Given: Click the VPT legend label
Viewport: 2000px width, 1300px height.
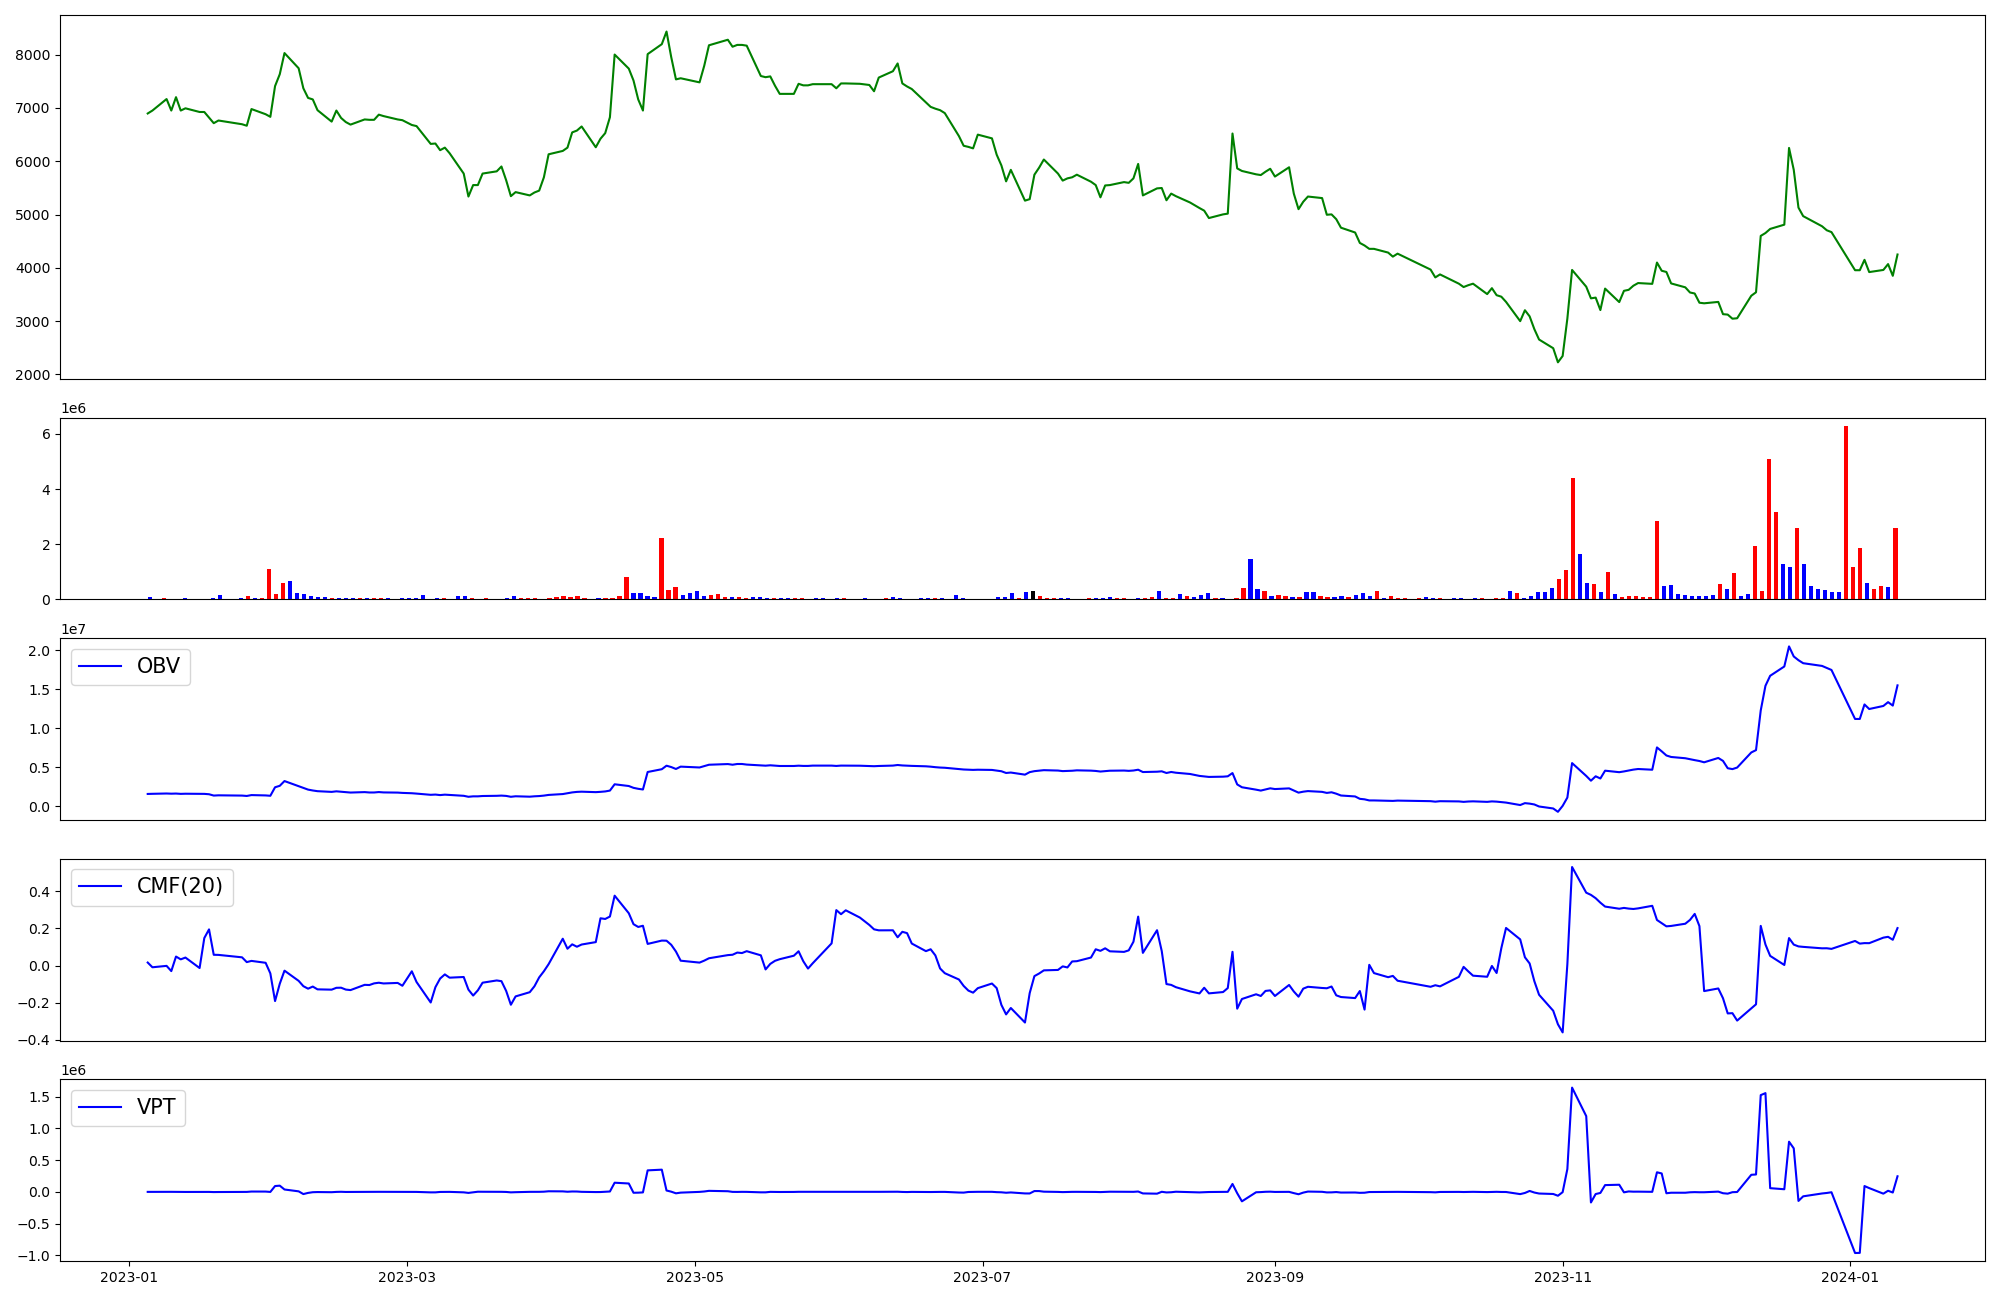Looking at the screenshot, I should [x=156, y=1107].
